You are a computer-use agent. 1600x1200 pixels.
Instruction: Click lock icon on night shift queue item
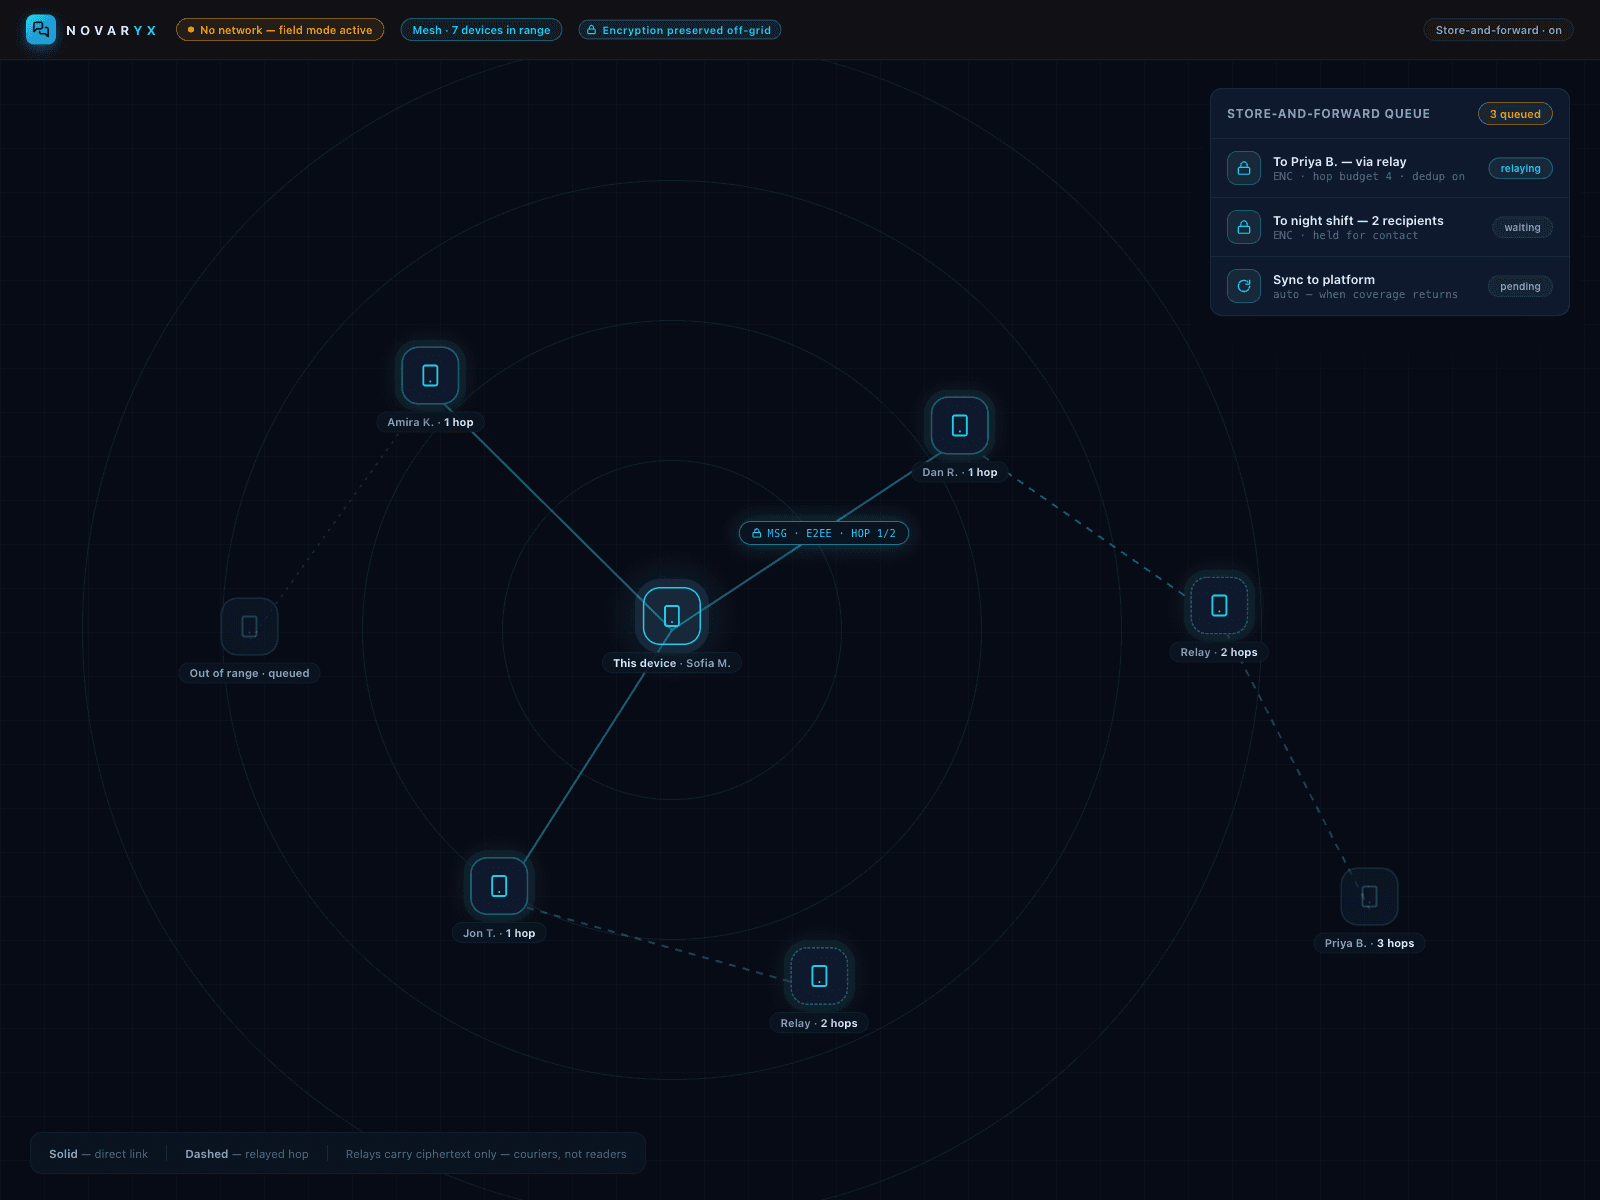pos(1244,227)
